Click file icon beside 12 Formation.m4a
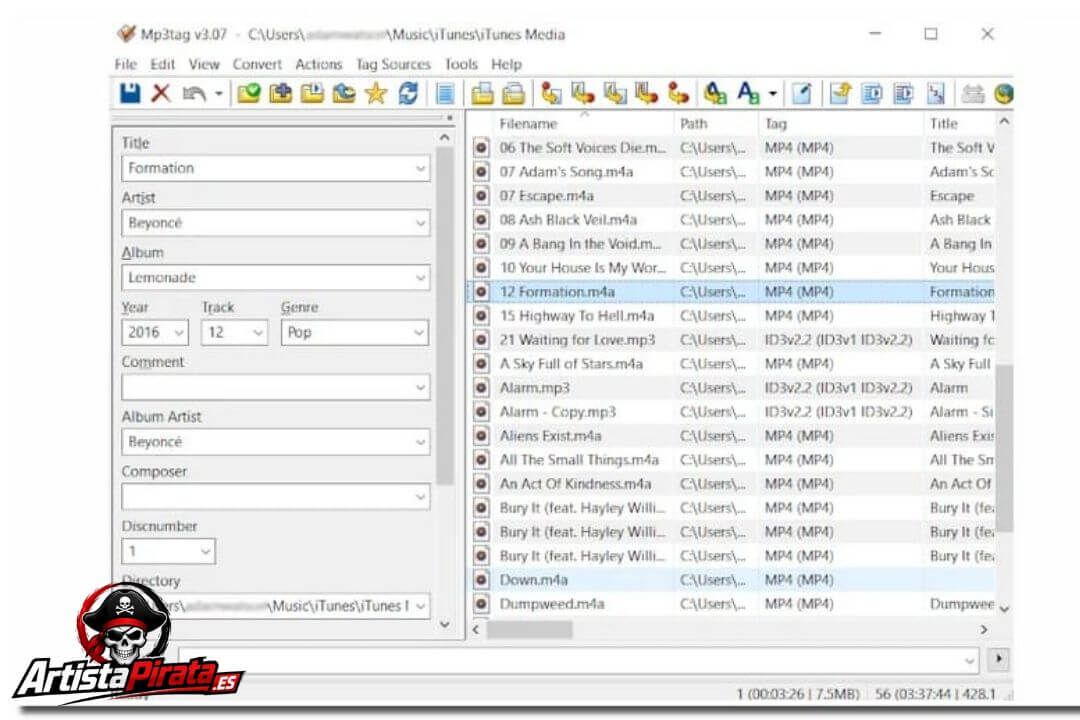This screenshot has width=1080, height=720. pos(481,291)
